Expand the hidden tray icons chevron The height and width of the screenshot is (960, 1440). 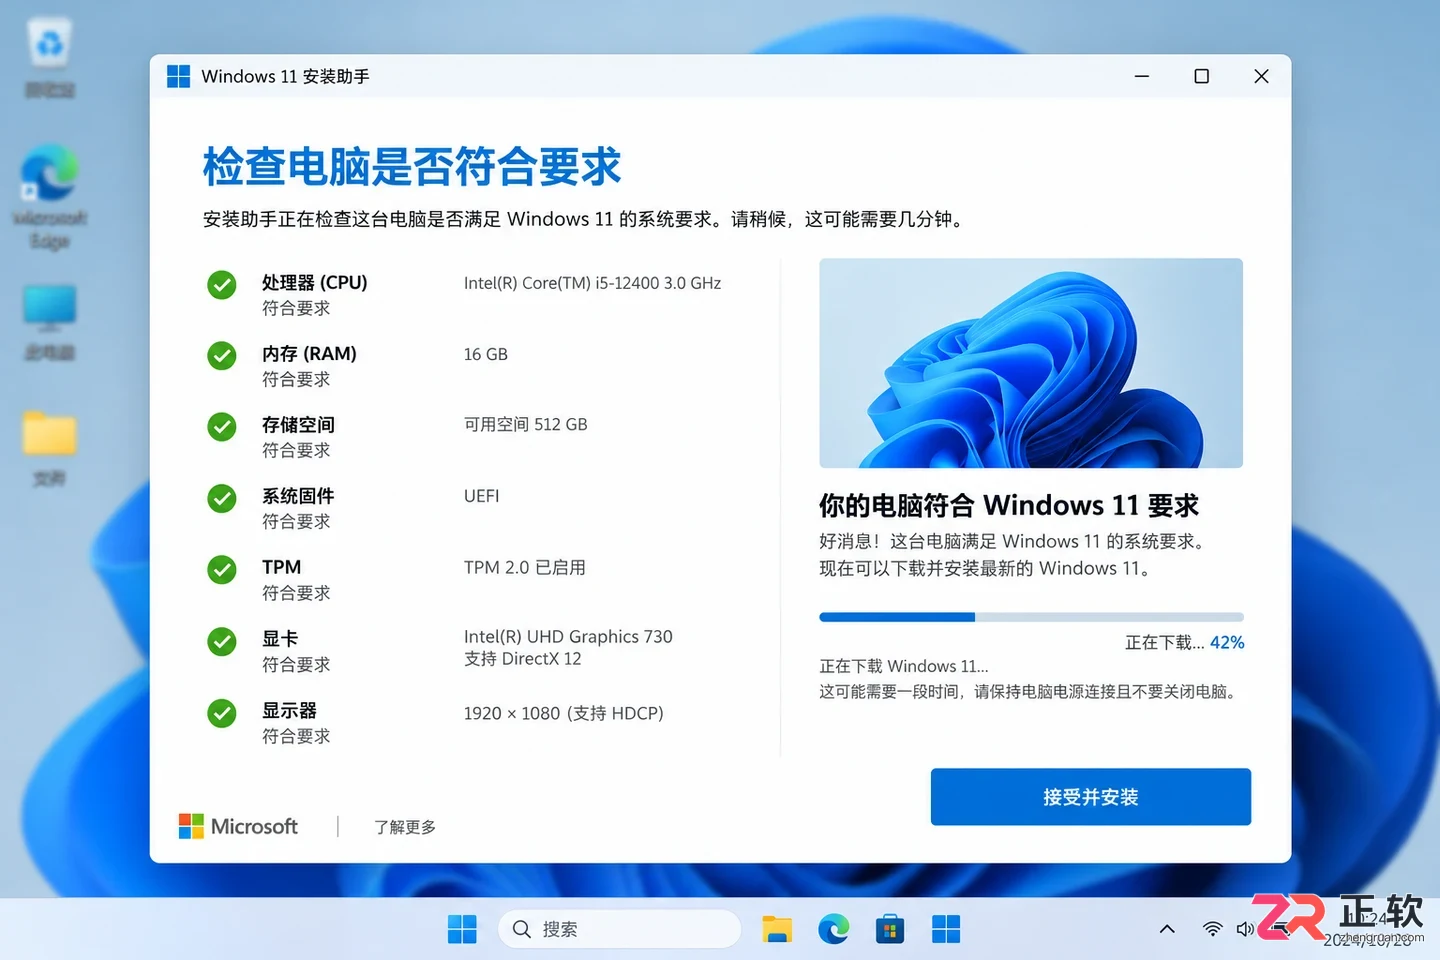click(1167, 929)
